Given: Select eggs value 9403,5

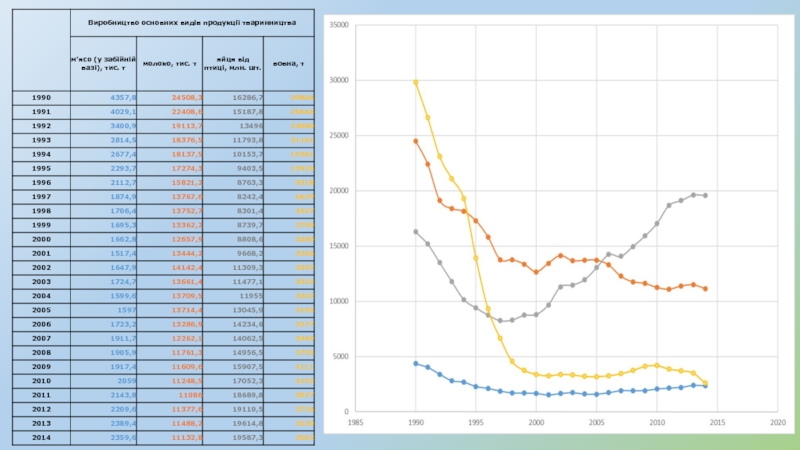Looking at the screenshot, I should pos(250,168).
